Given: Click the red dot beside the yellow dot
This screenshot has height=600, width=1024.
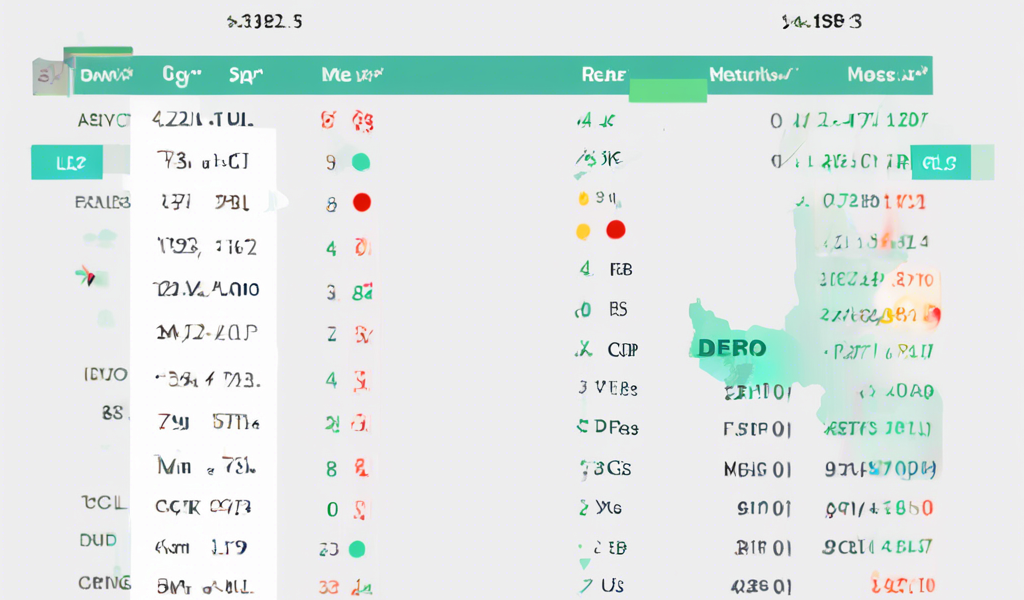Looking at the screenshot, I should pyautogui.click(x=616, y=230).
